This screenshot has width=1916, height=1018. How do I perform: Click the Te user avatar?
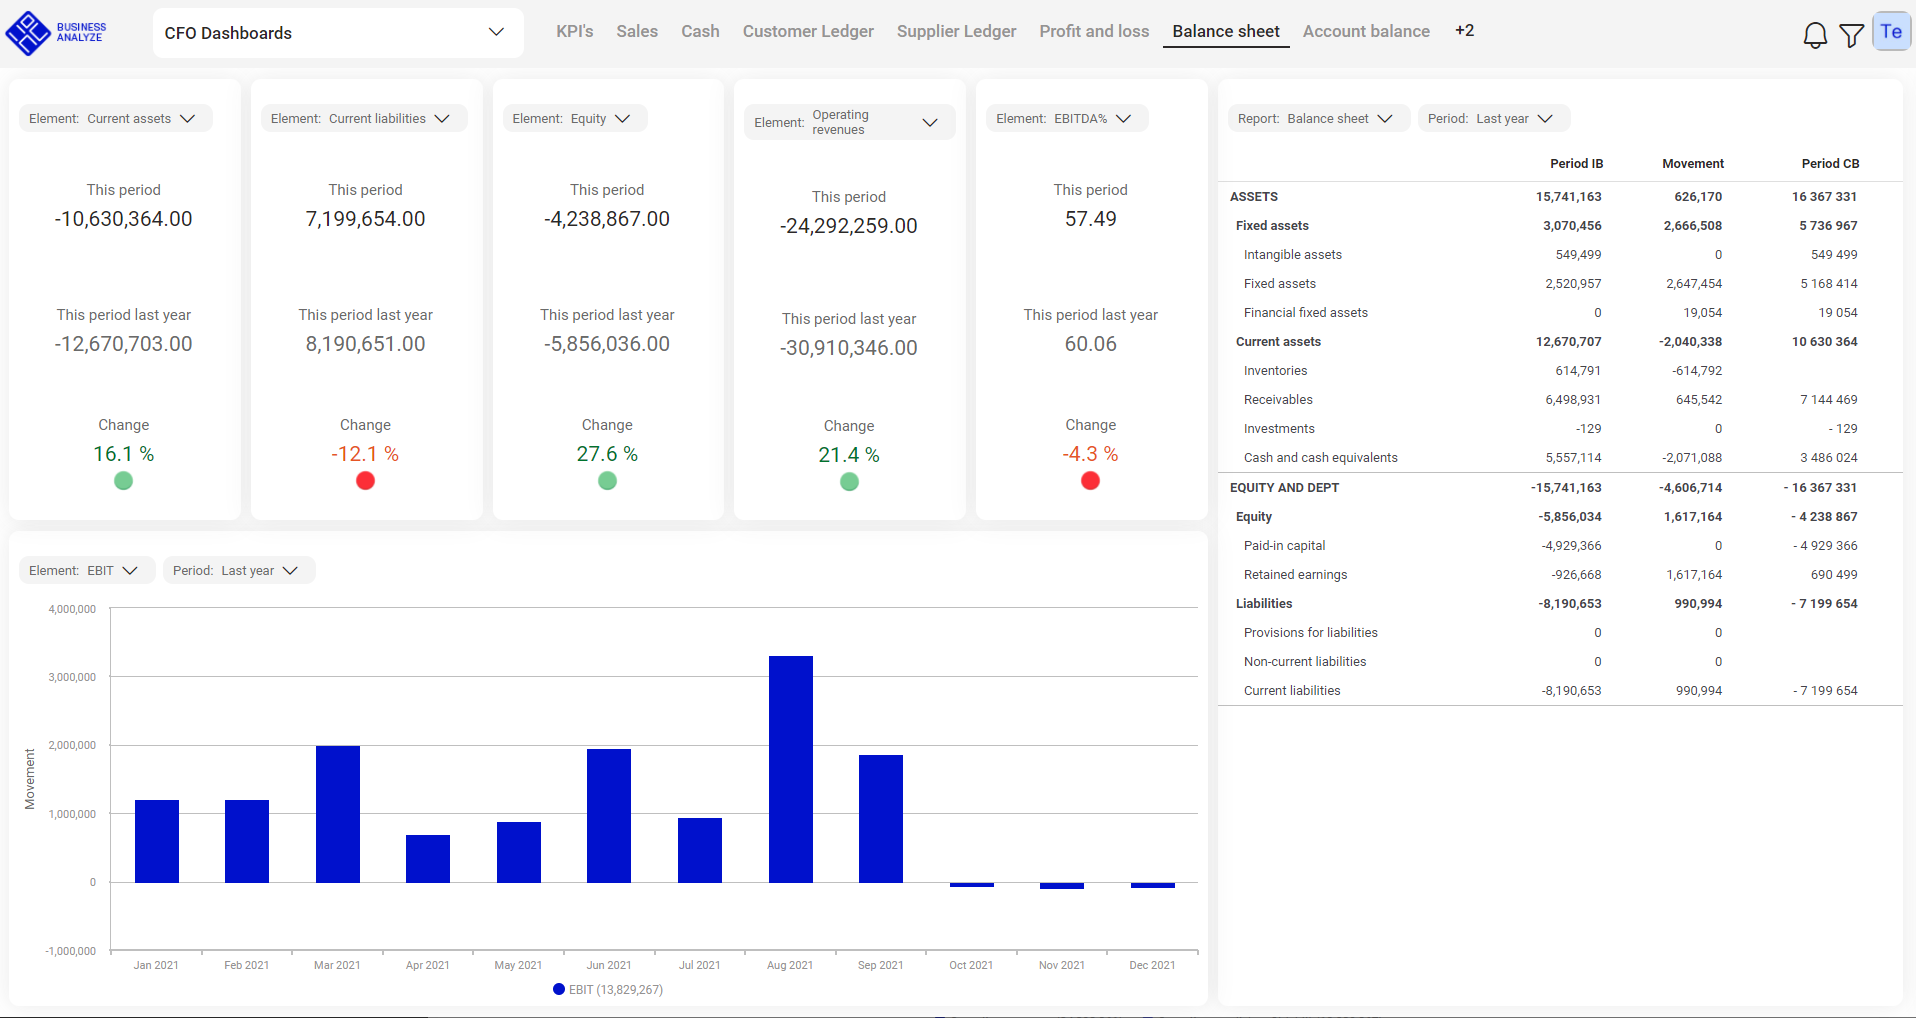click(1891, 31)
